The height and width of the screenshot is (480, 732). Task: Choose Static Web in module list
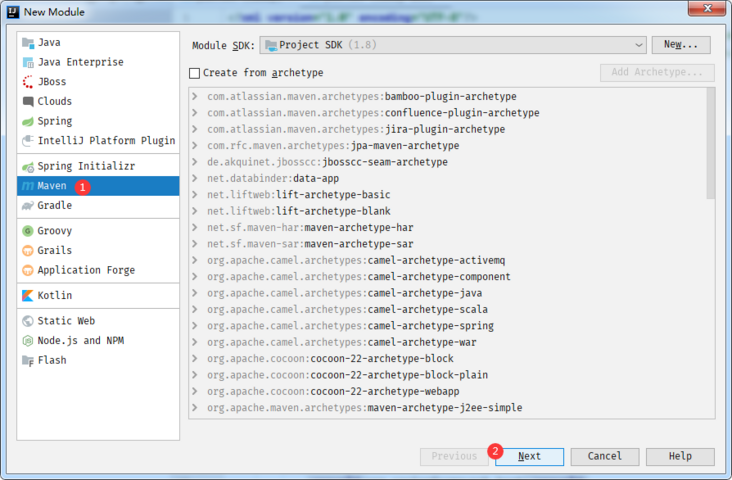coord(66,321)
